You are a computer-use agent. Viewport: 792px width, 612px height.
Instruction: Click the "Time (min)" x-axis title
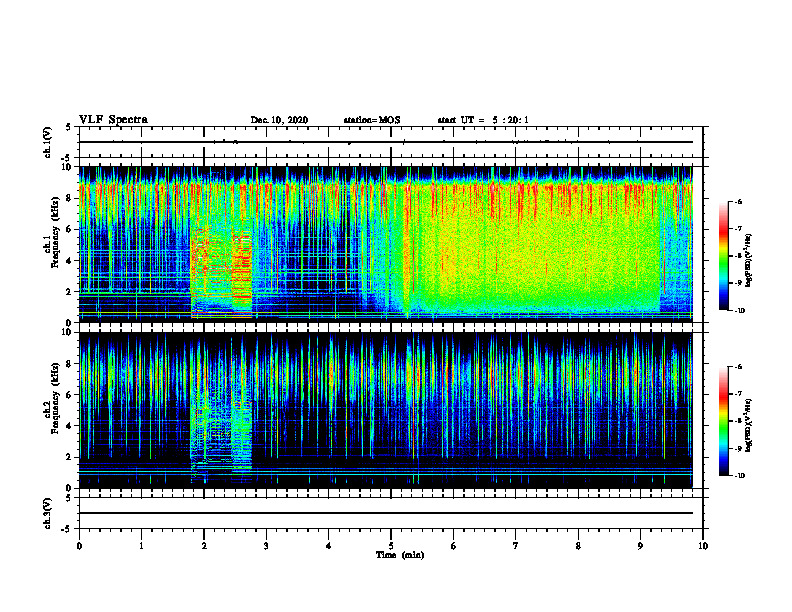400,555
